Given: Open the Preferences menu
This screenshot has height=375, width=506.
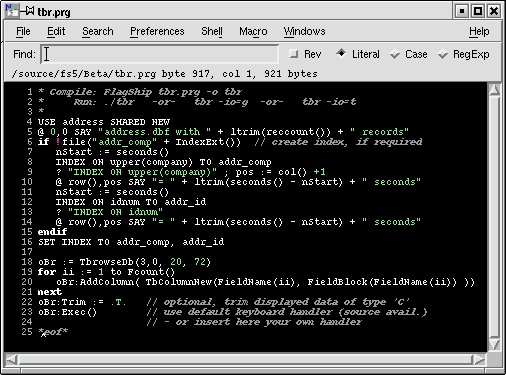Looking at the screenshot, I should click(x=157, y=31).
